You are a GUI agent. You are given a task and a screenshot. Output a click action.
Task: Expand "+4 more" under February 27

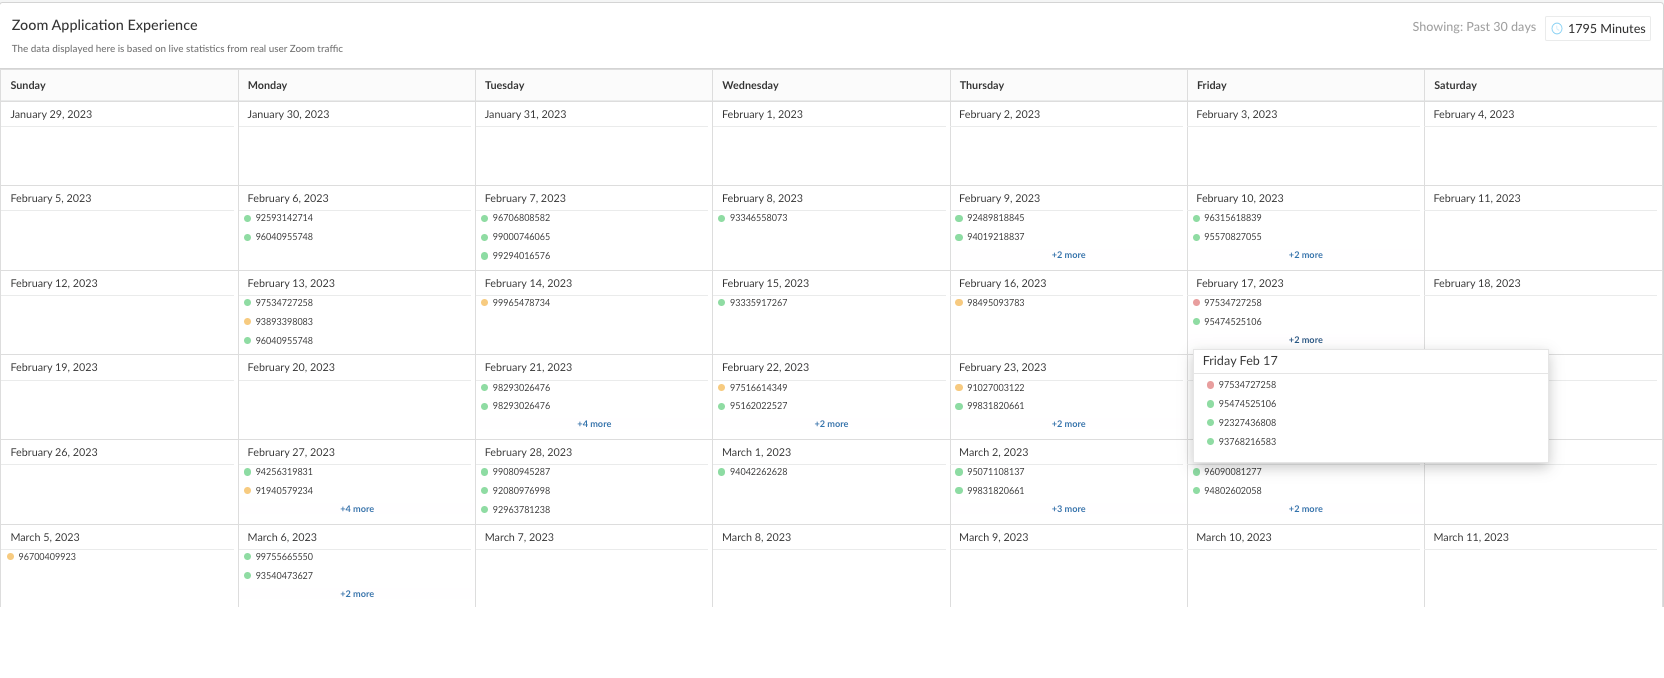click(357, 509)
